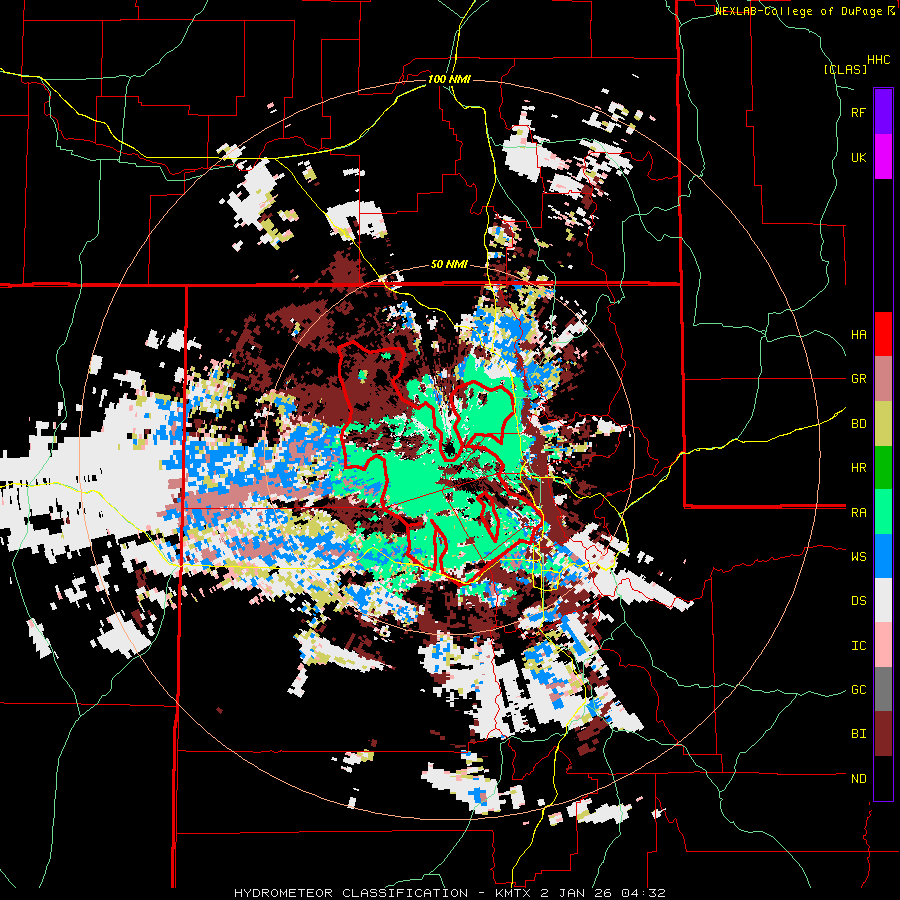Viewport: 900px width, 900px height.
Task: Click the RF purple legend swatch
Action: [x=883, y=112]
